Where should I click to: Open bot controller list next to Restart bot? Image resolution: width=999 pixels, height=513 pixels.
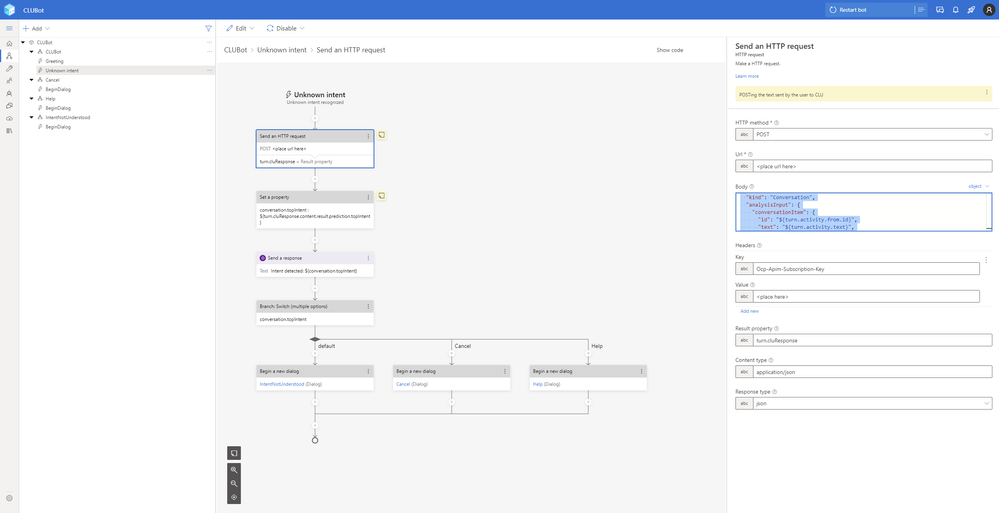(x=921, y=10)
